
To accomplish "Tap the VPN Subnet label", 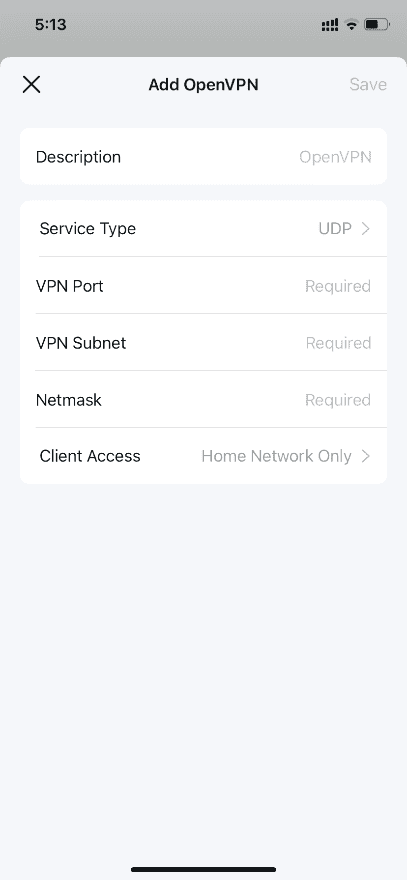I will pyautogui.click(x=81, y=343).
